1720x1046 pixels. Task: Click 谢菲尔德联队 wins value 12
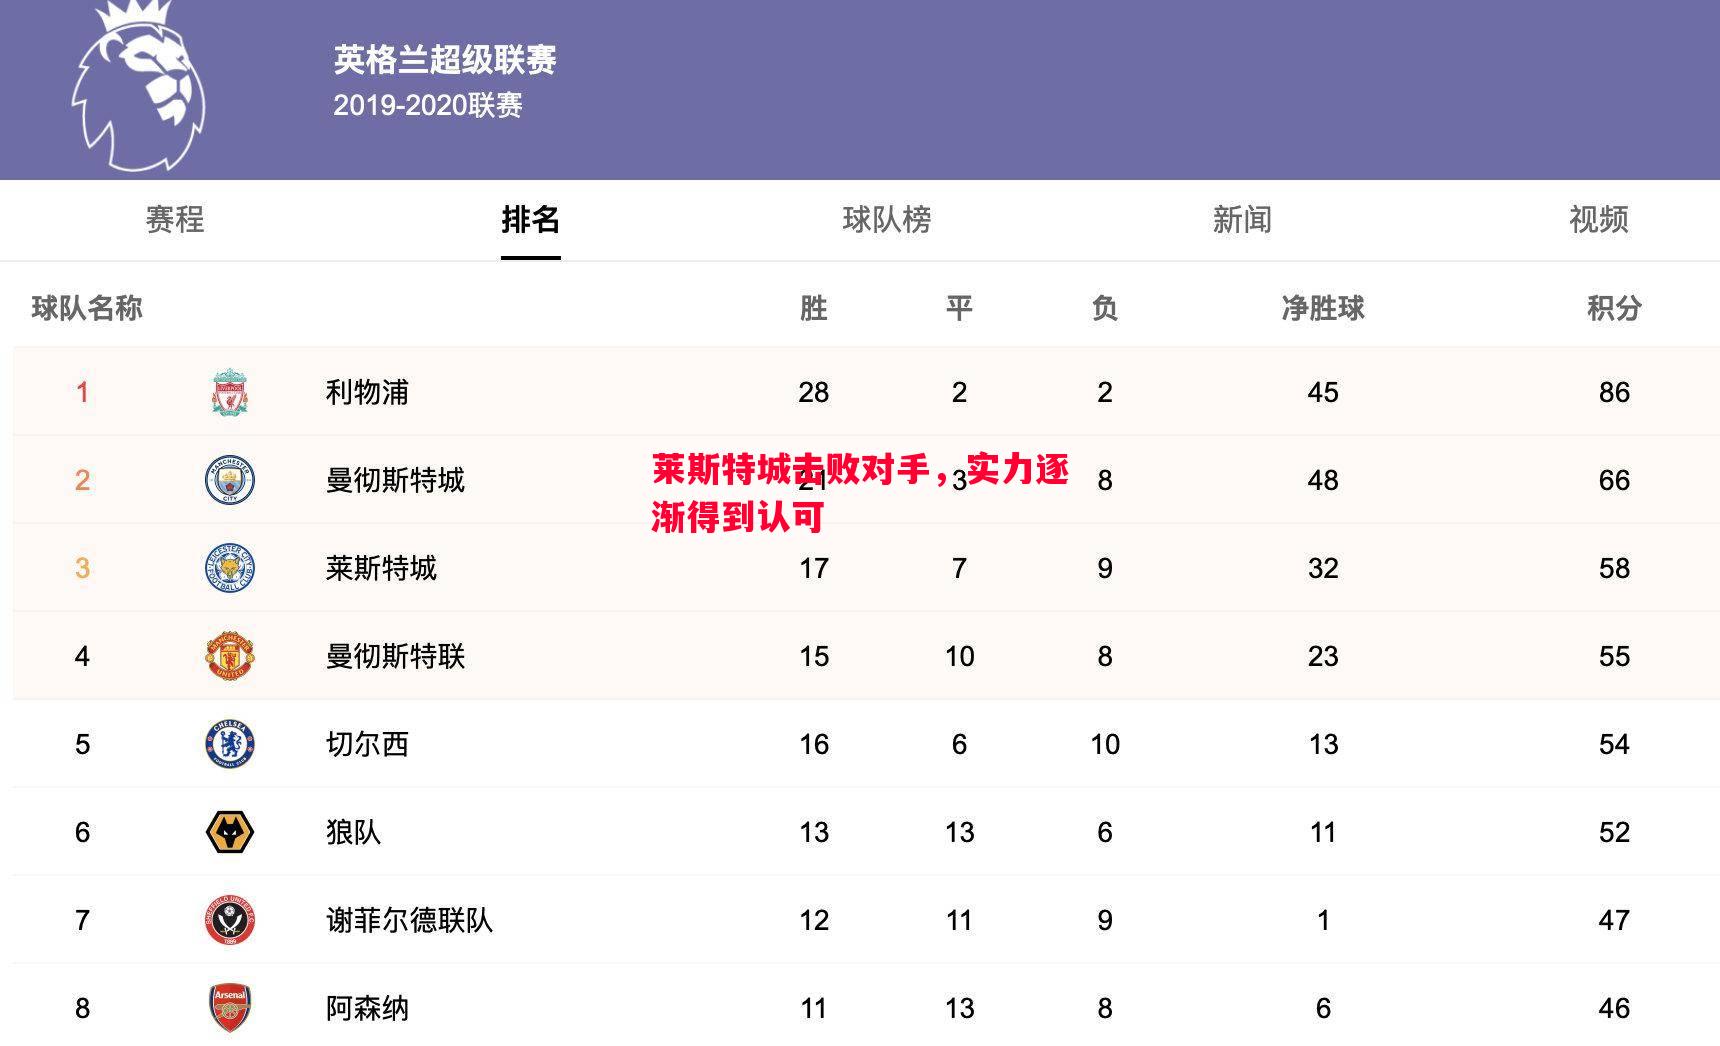(814, 920)
